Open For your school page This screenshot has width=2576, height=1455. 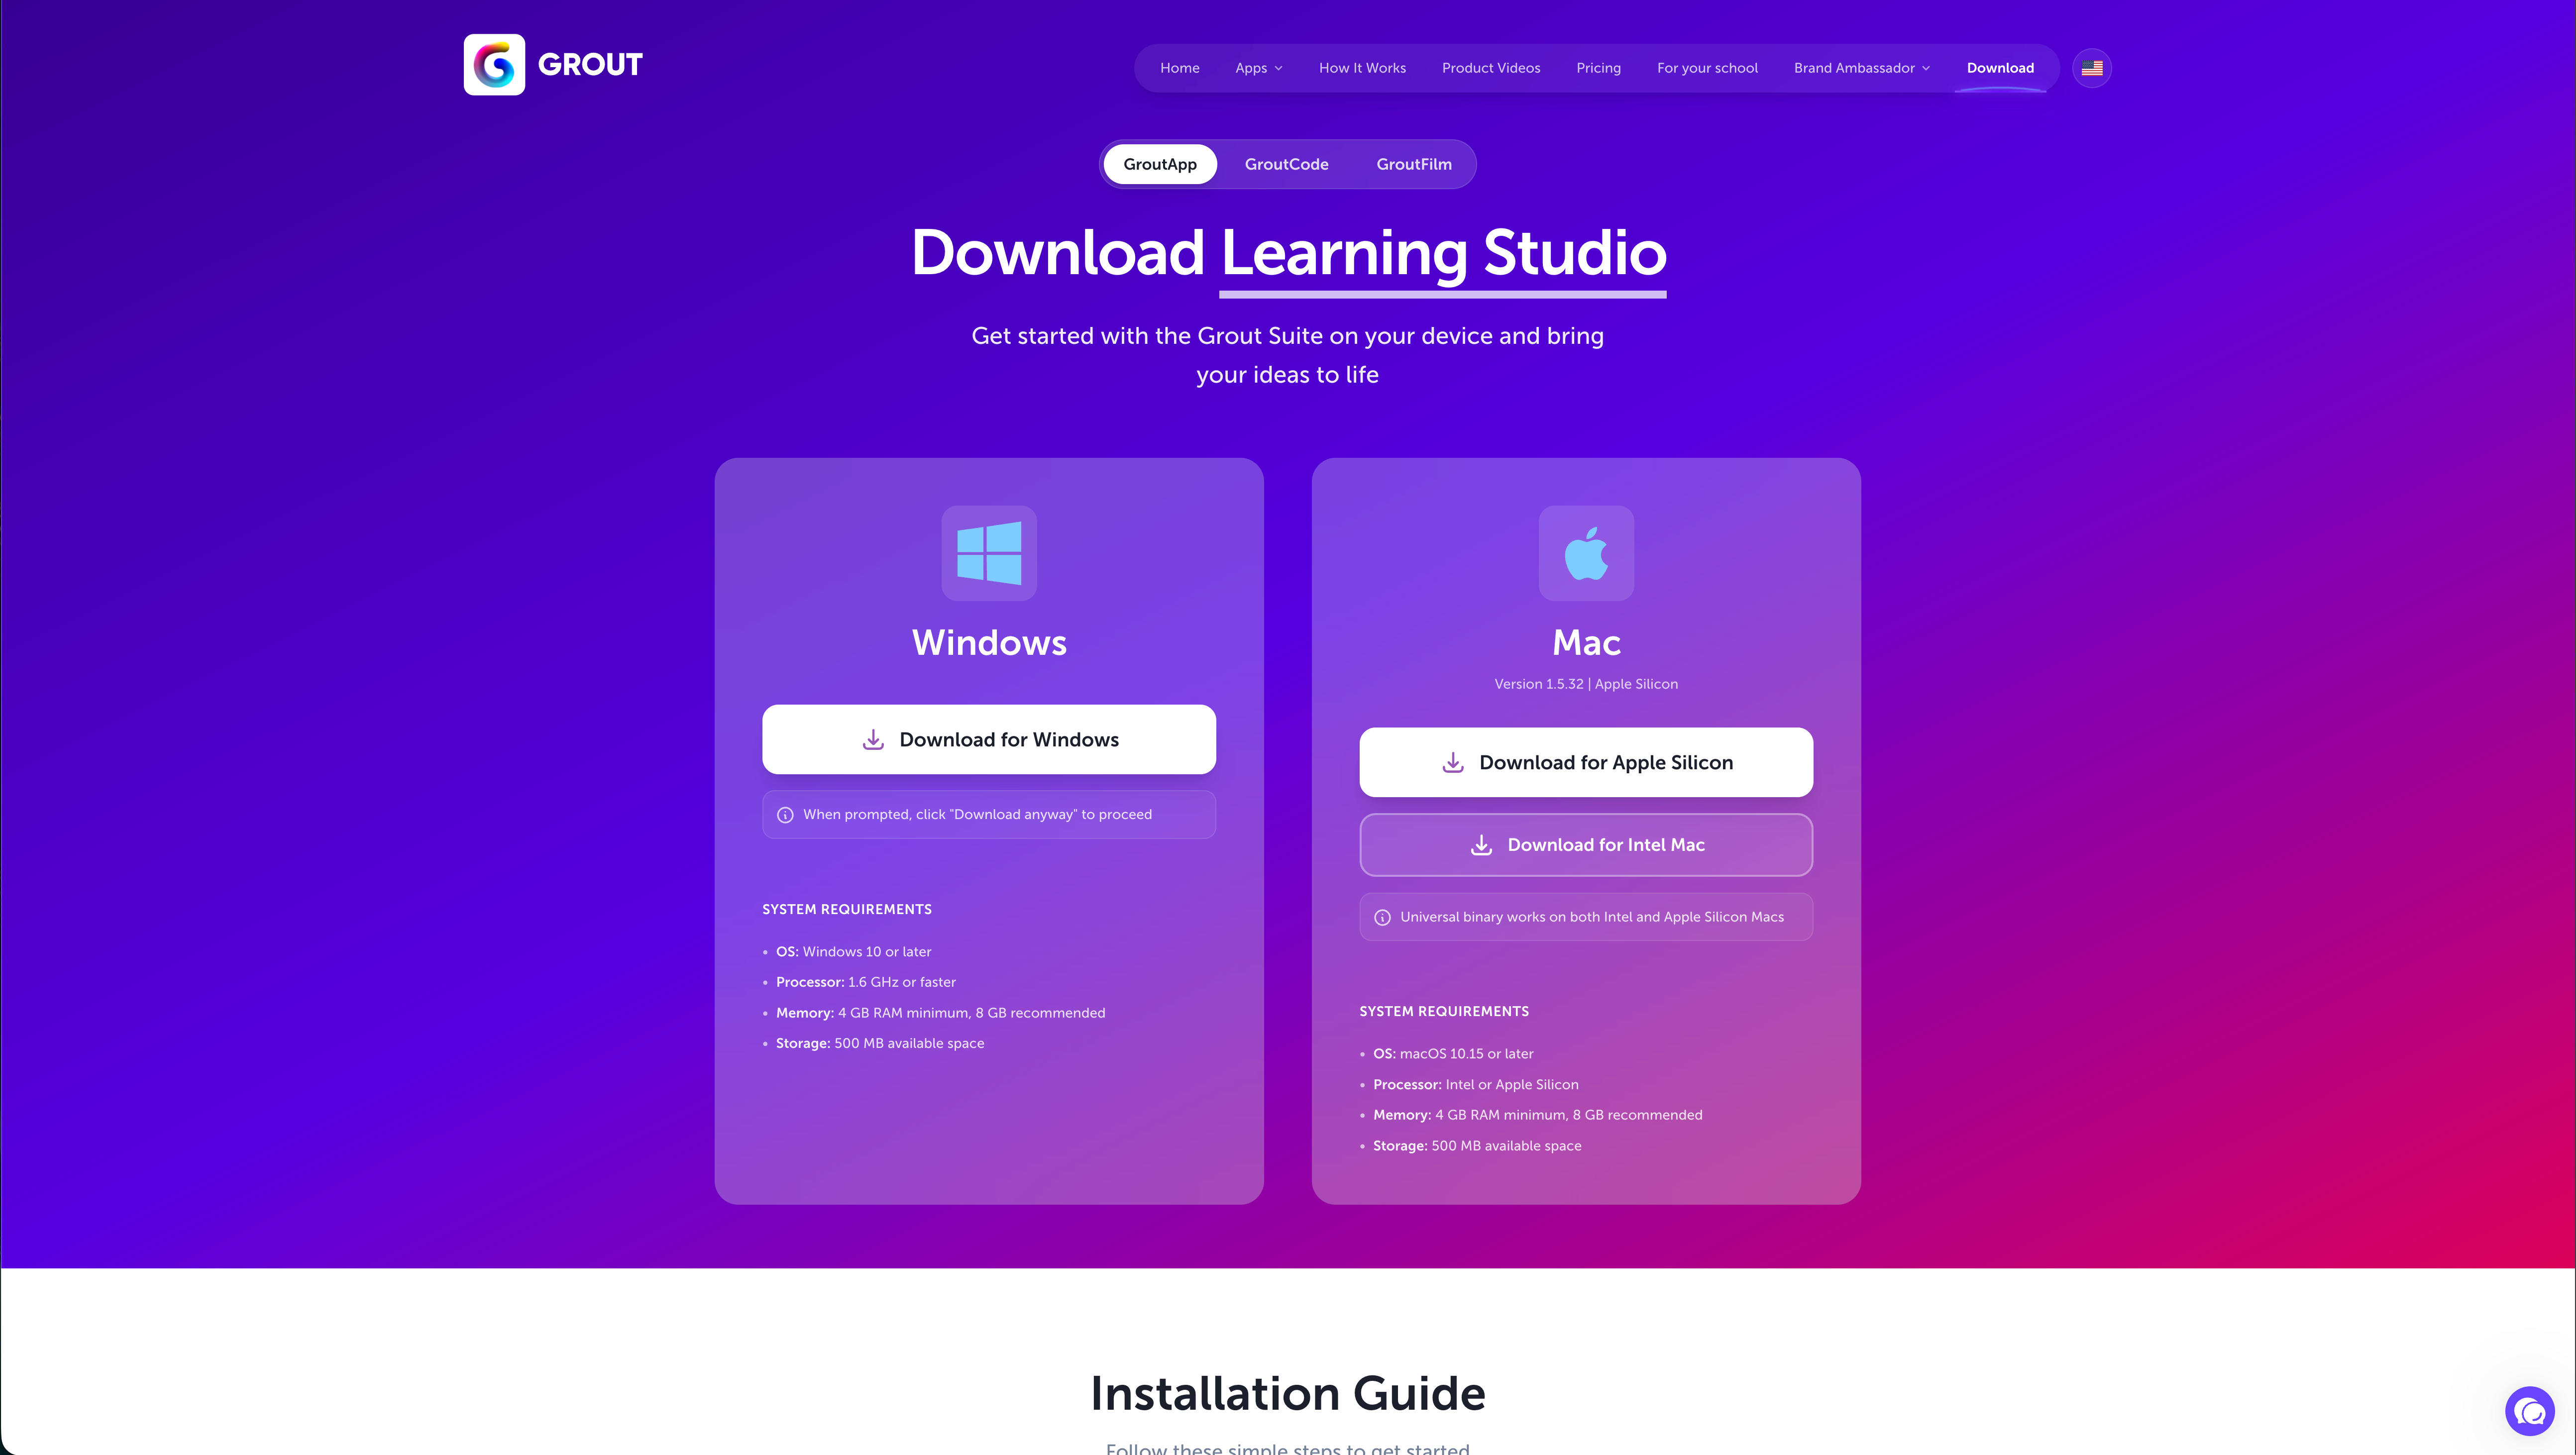(x=1707, y=68)
